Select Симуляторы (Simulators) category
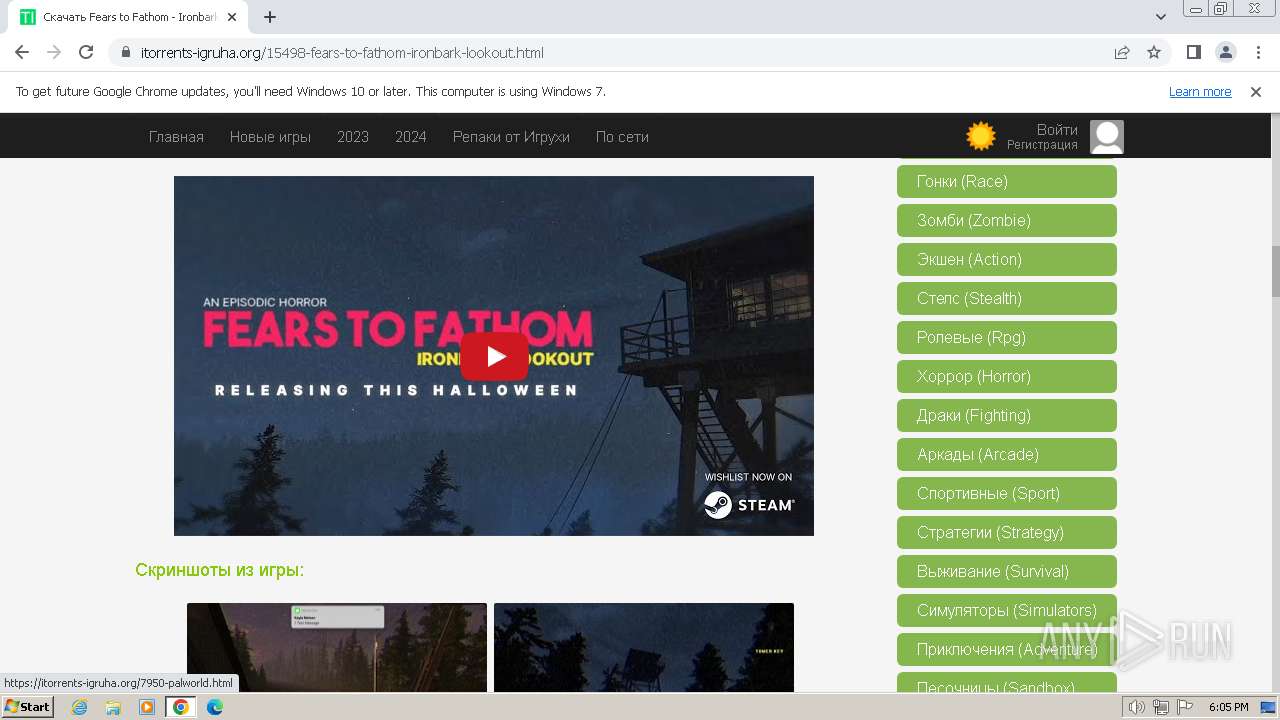This screenshot has width=1280, height=720. 1007,610
